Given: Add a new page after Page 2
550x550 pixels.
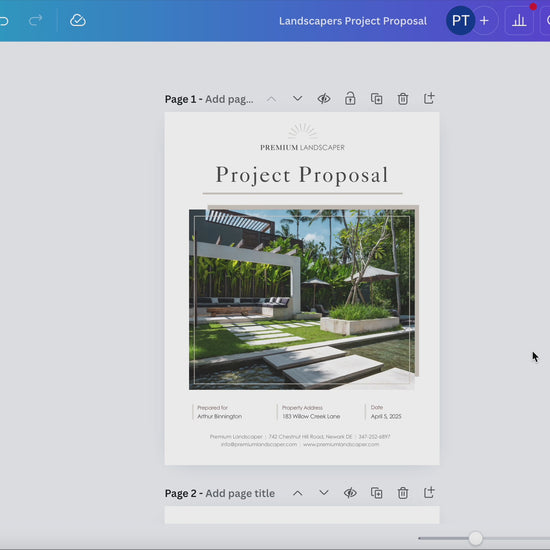Looking at the screenshot, I should tap(429, 493).
